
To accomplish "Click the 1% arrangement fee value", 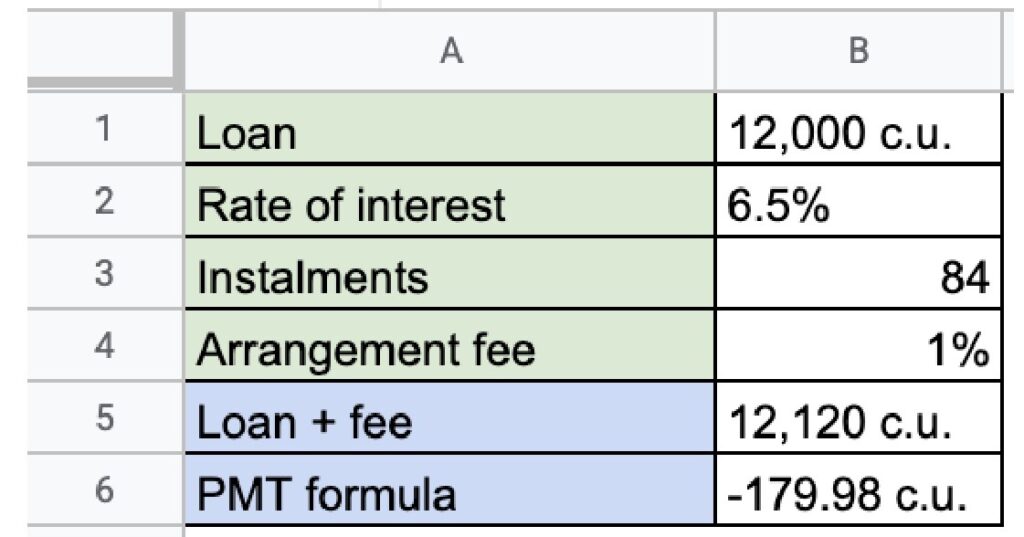I will point(858,349).
